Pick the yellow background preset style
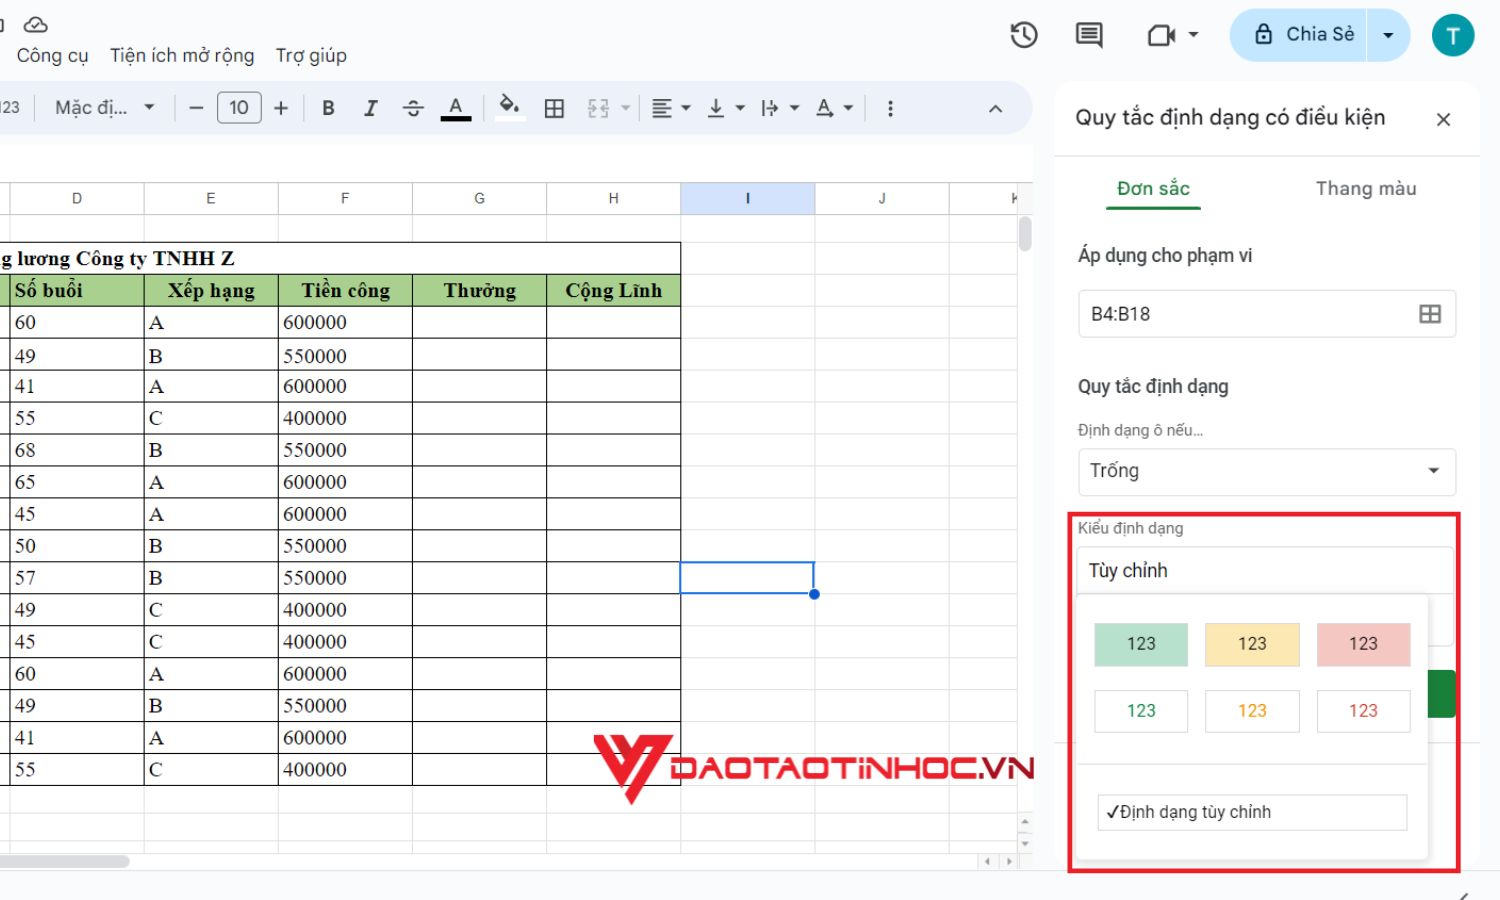 1252,644
